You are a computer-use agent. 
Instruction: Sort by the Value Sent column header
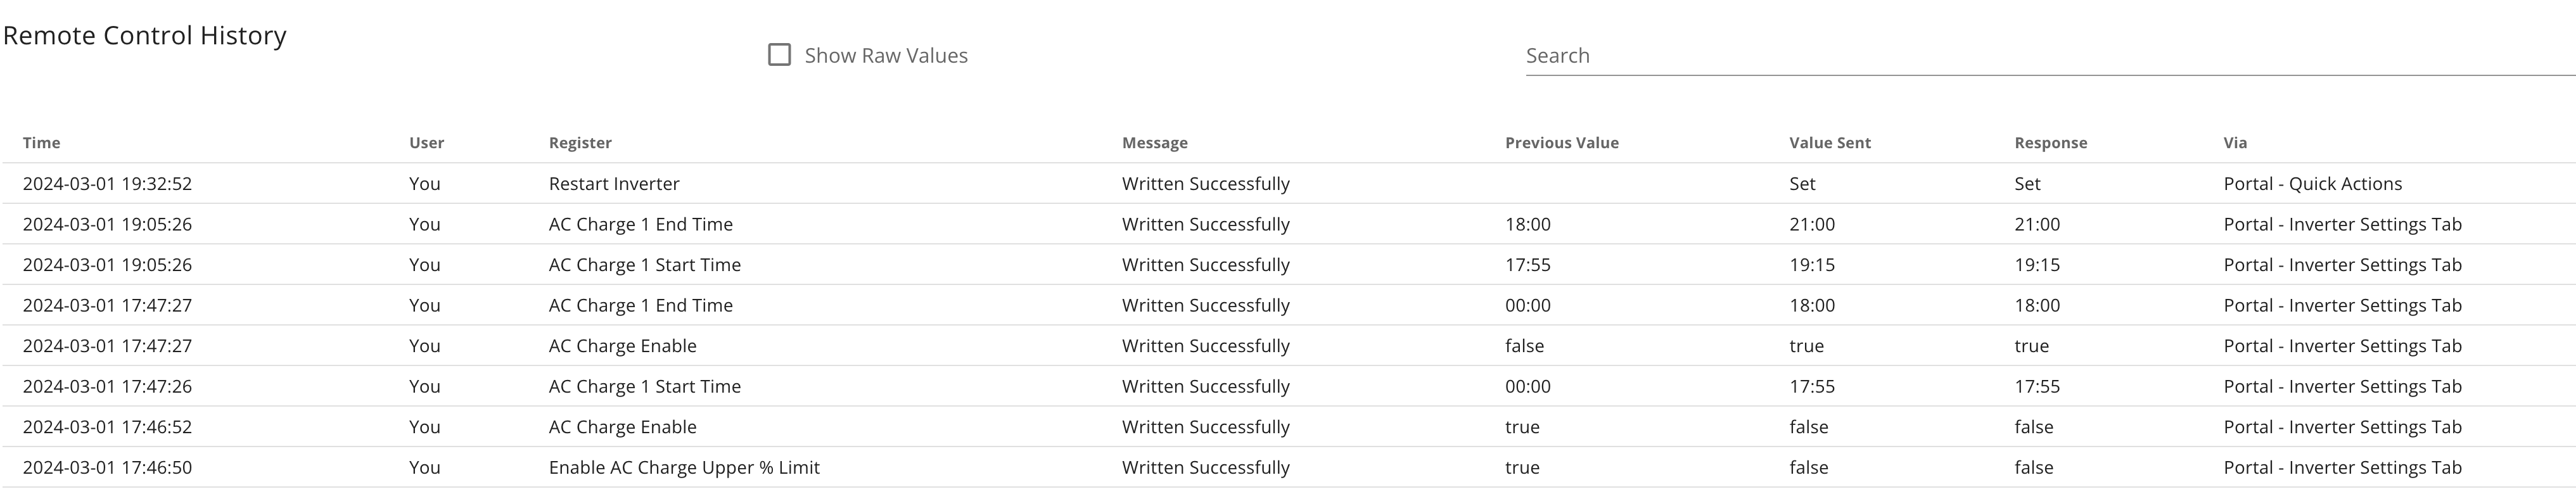tap(1830, 143)
